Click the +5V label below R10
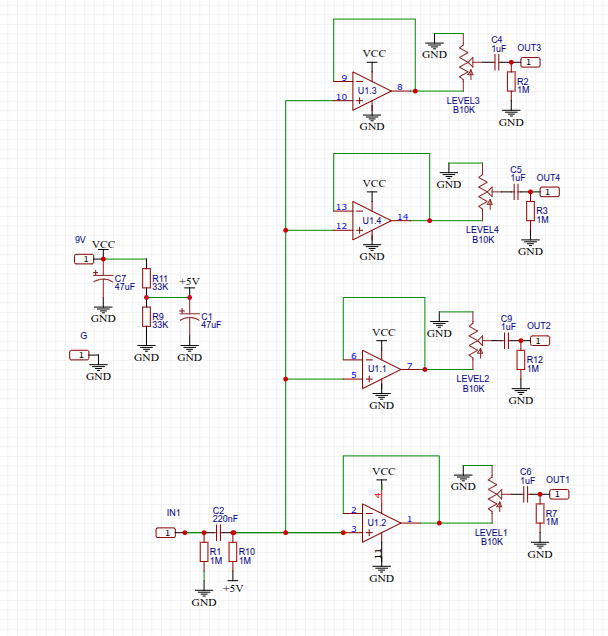This screenshot has width=608, height=636. pyautogui.click(x=232, y=590)
